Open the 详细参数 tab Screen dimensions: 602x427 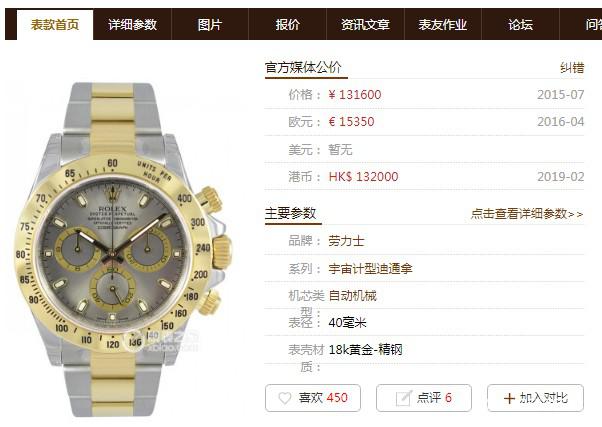click(132, 25)
